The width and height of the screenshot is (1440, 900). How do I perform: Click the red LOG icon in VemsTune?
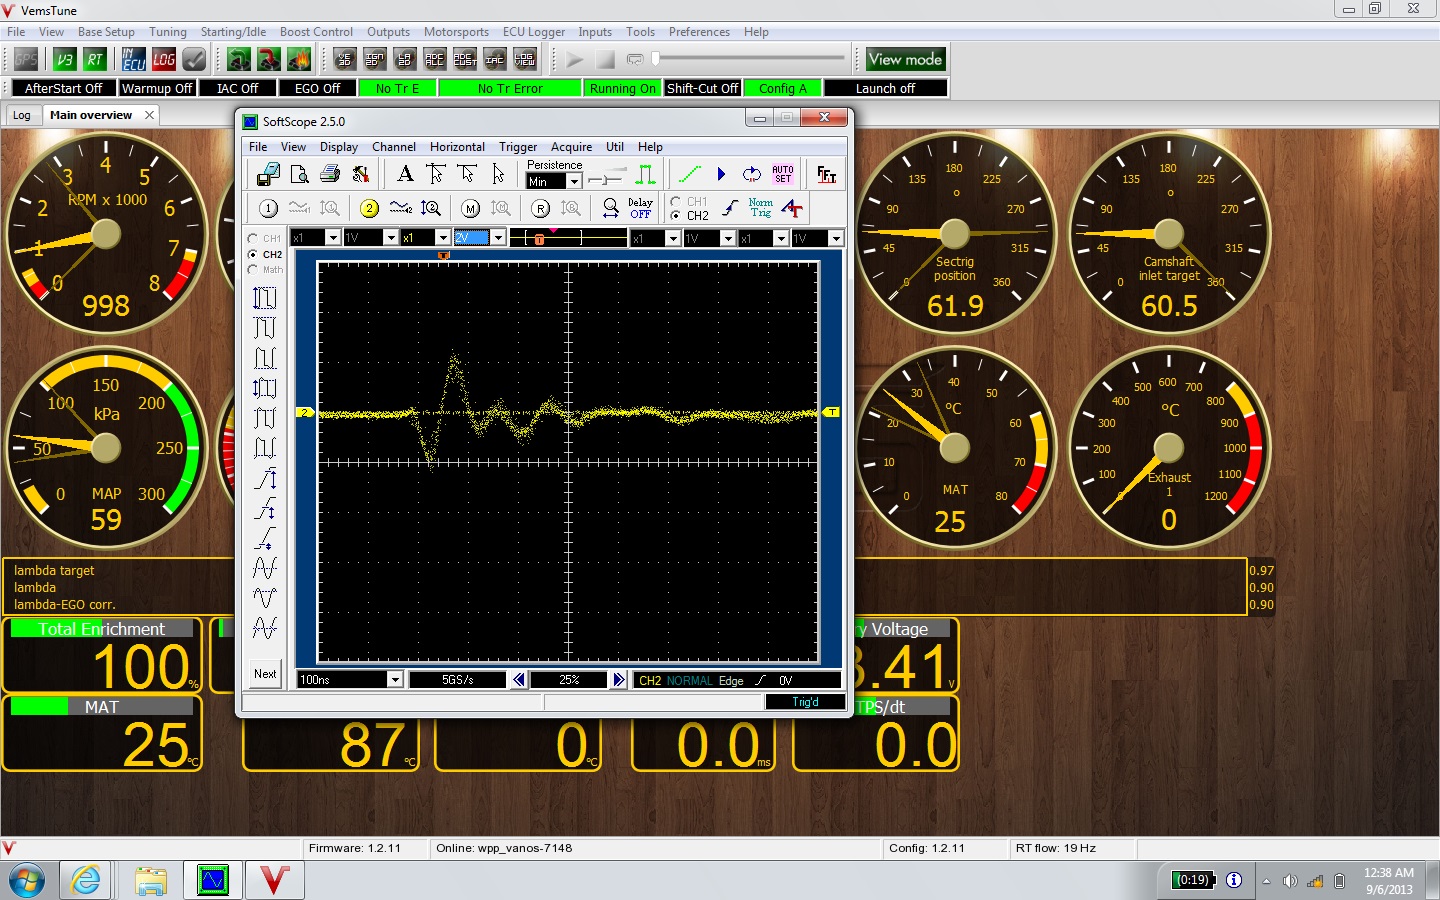tap(164, 59)
